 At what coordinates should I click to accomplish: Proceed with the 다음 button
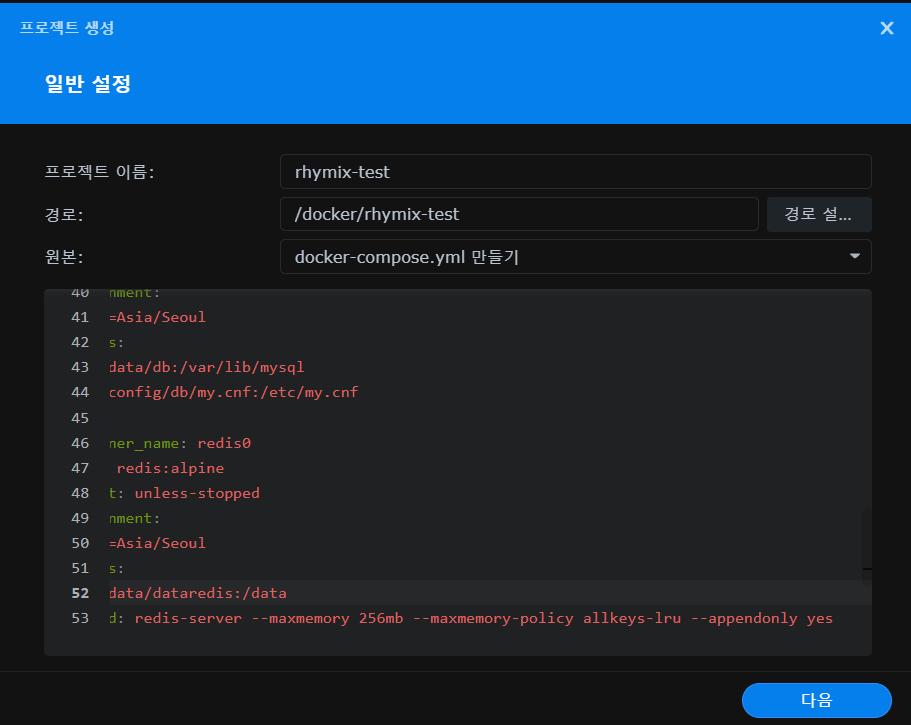click(816, 700)
